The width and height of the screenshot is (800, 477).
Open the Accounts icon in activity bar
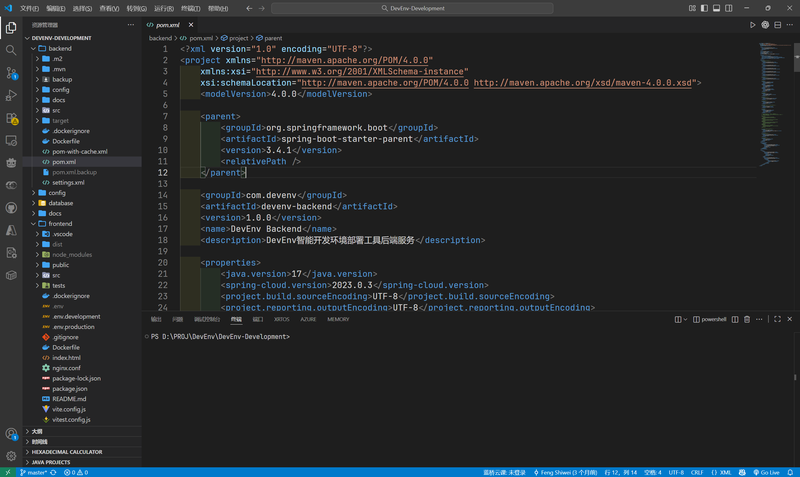point(11,434)
